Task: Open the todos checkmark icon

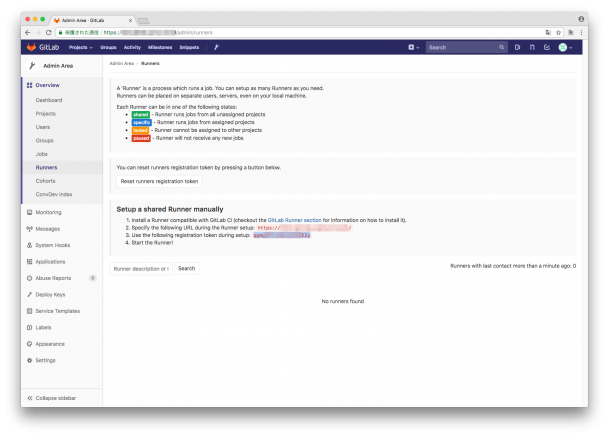Action: (x=547, y=47)
